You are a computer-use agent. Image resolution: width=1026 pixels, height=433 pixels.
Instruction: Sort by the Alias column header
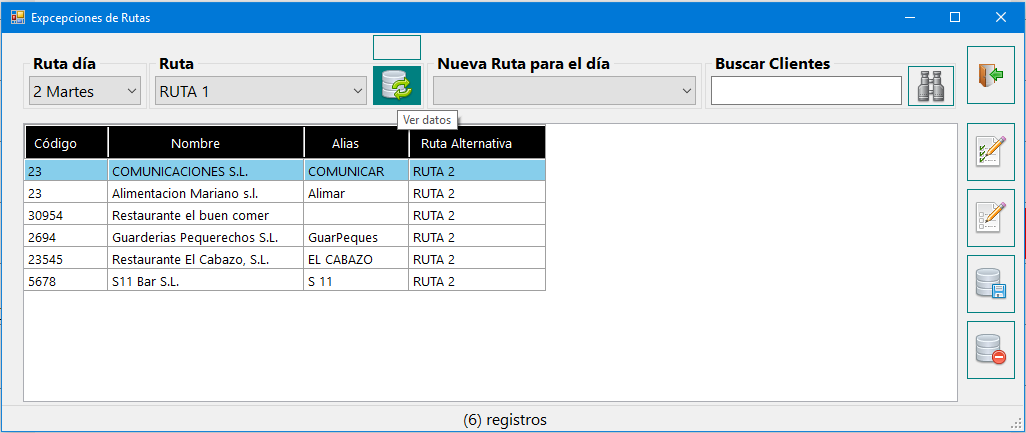[x=356, y=143]
